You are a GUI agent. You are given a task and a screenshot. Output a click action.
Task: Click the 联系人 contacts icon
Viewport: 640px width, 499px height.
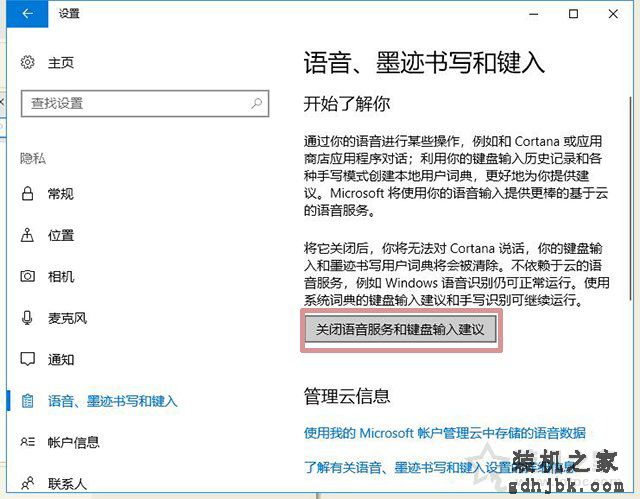pyautogui.click(x=27, y=483)
